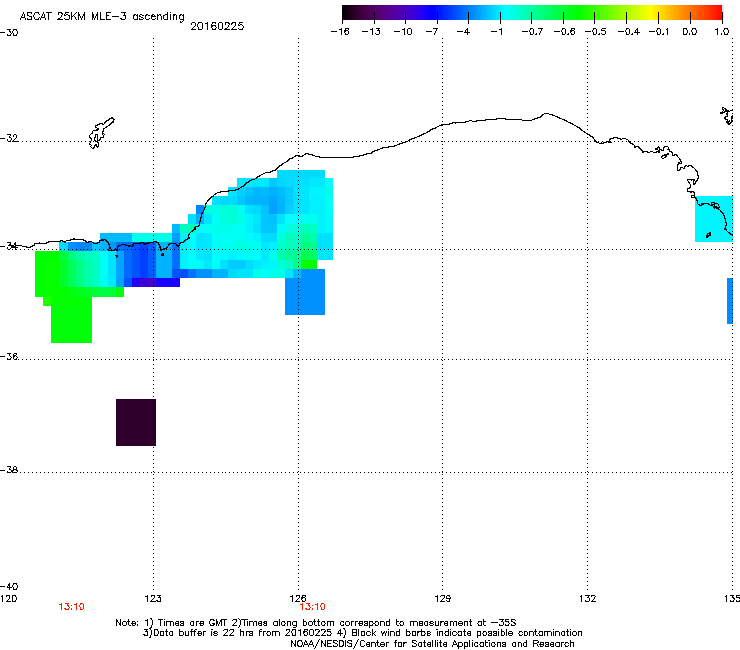Click the -7 color scale label

click(x=432, y=32)
